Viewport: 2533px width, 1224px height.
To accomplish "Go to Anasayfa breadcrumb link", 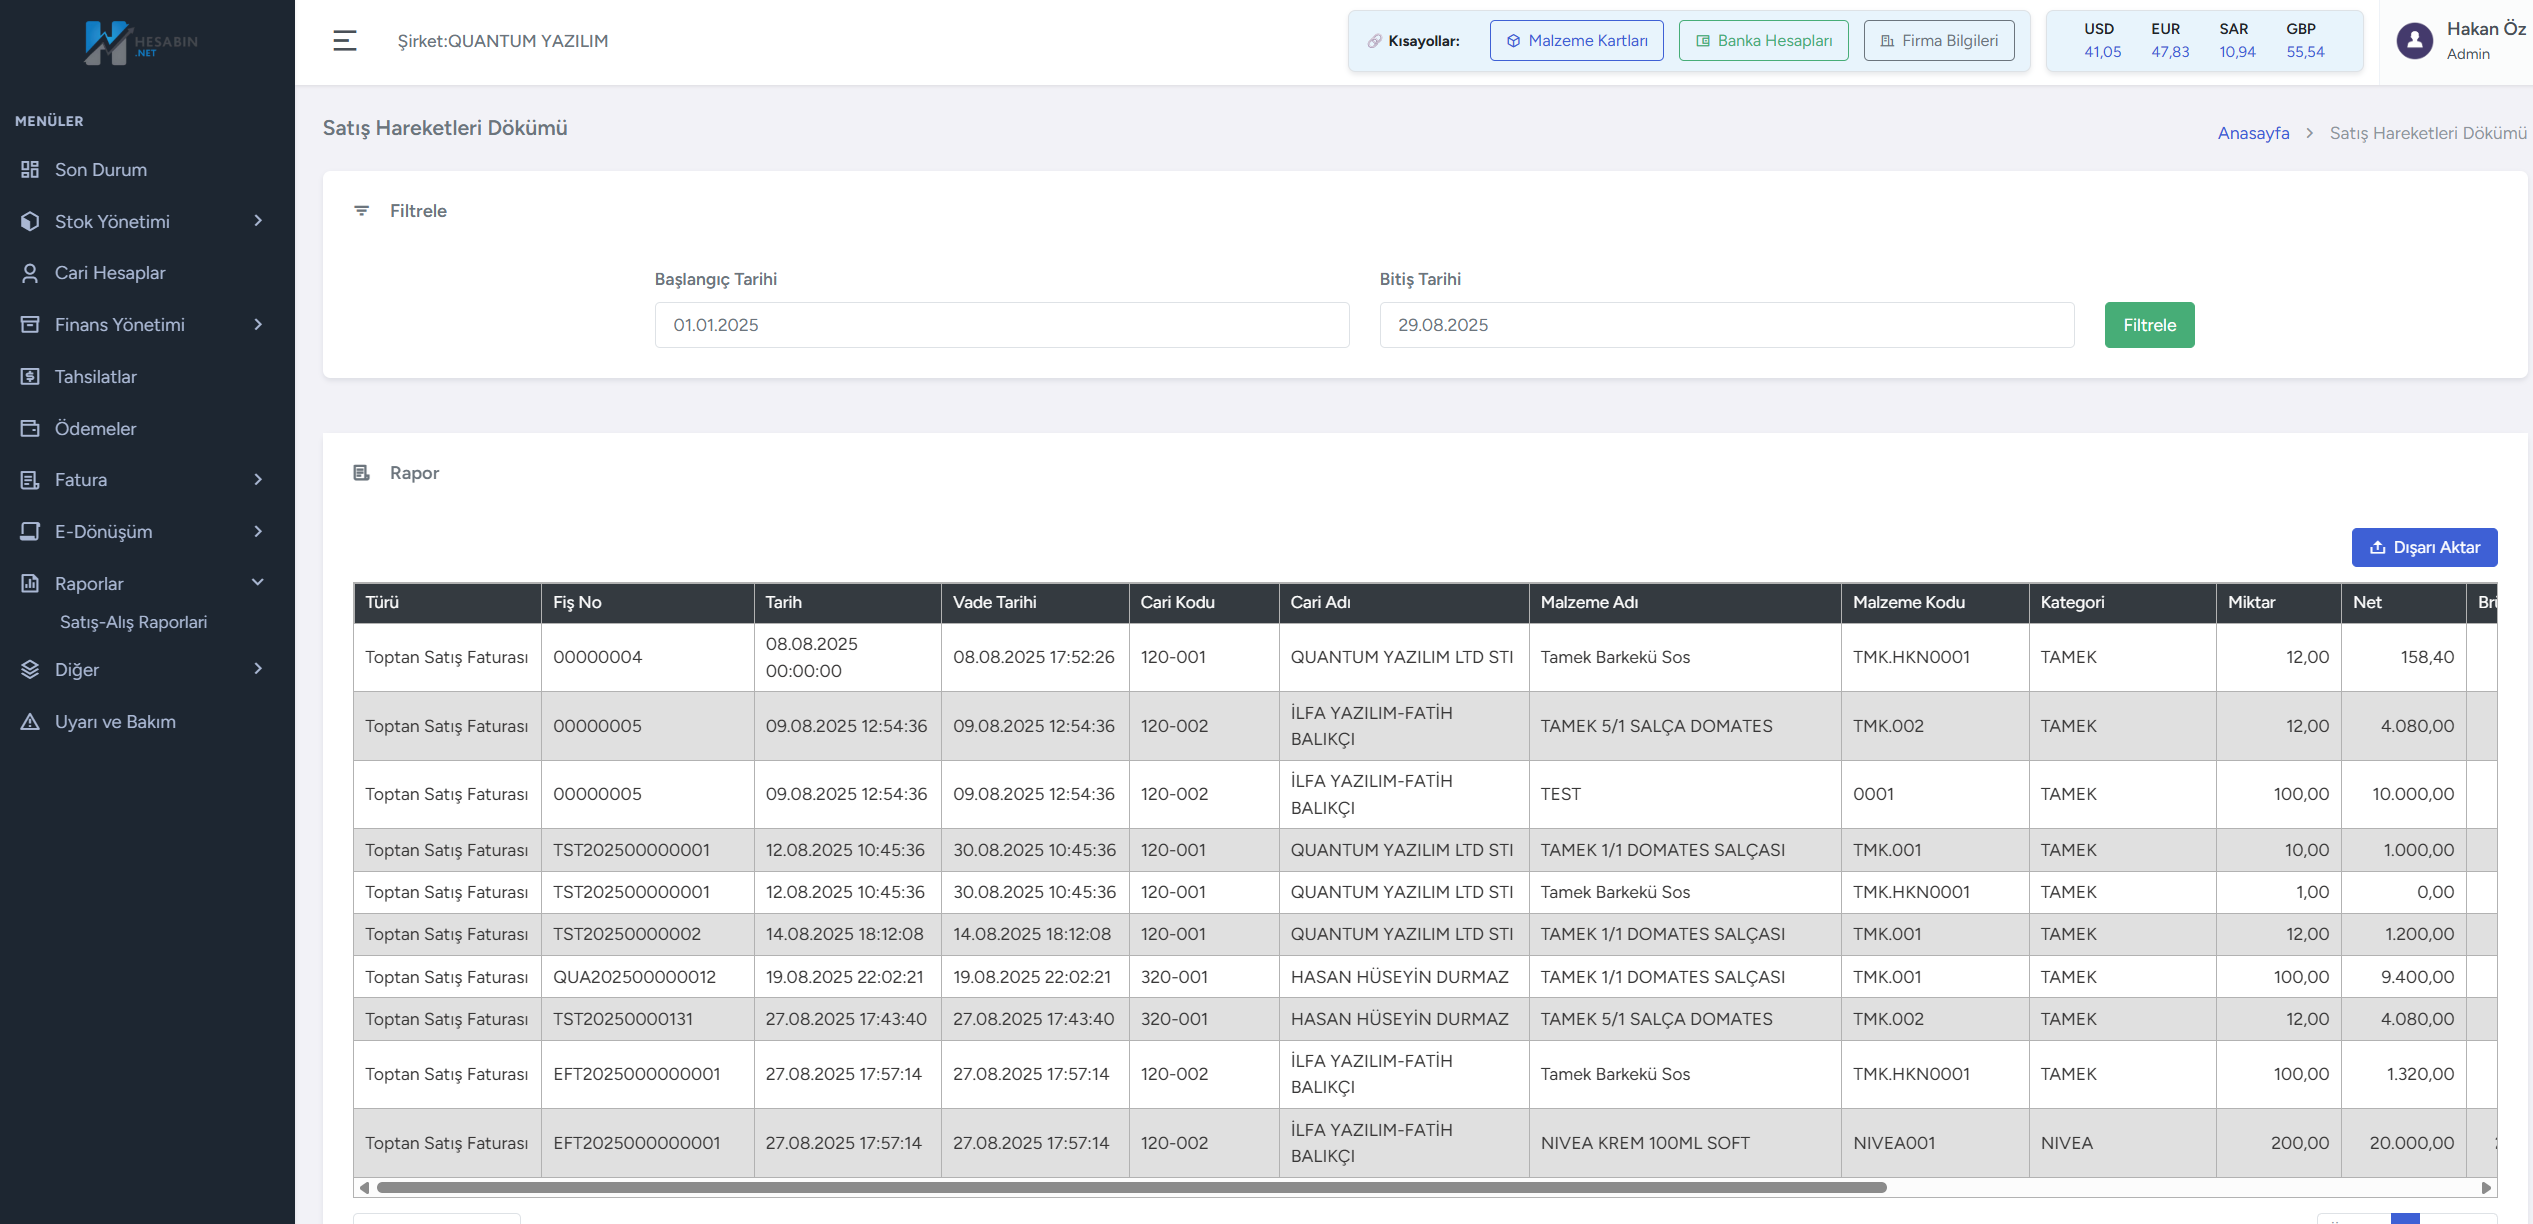I will (x=2252, y=133).
